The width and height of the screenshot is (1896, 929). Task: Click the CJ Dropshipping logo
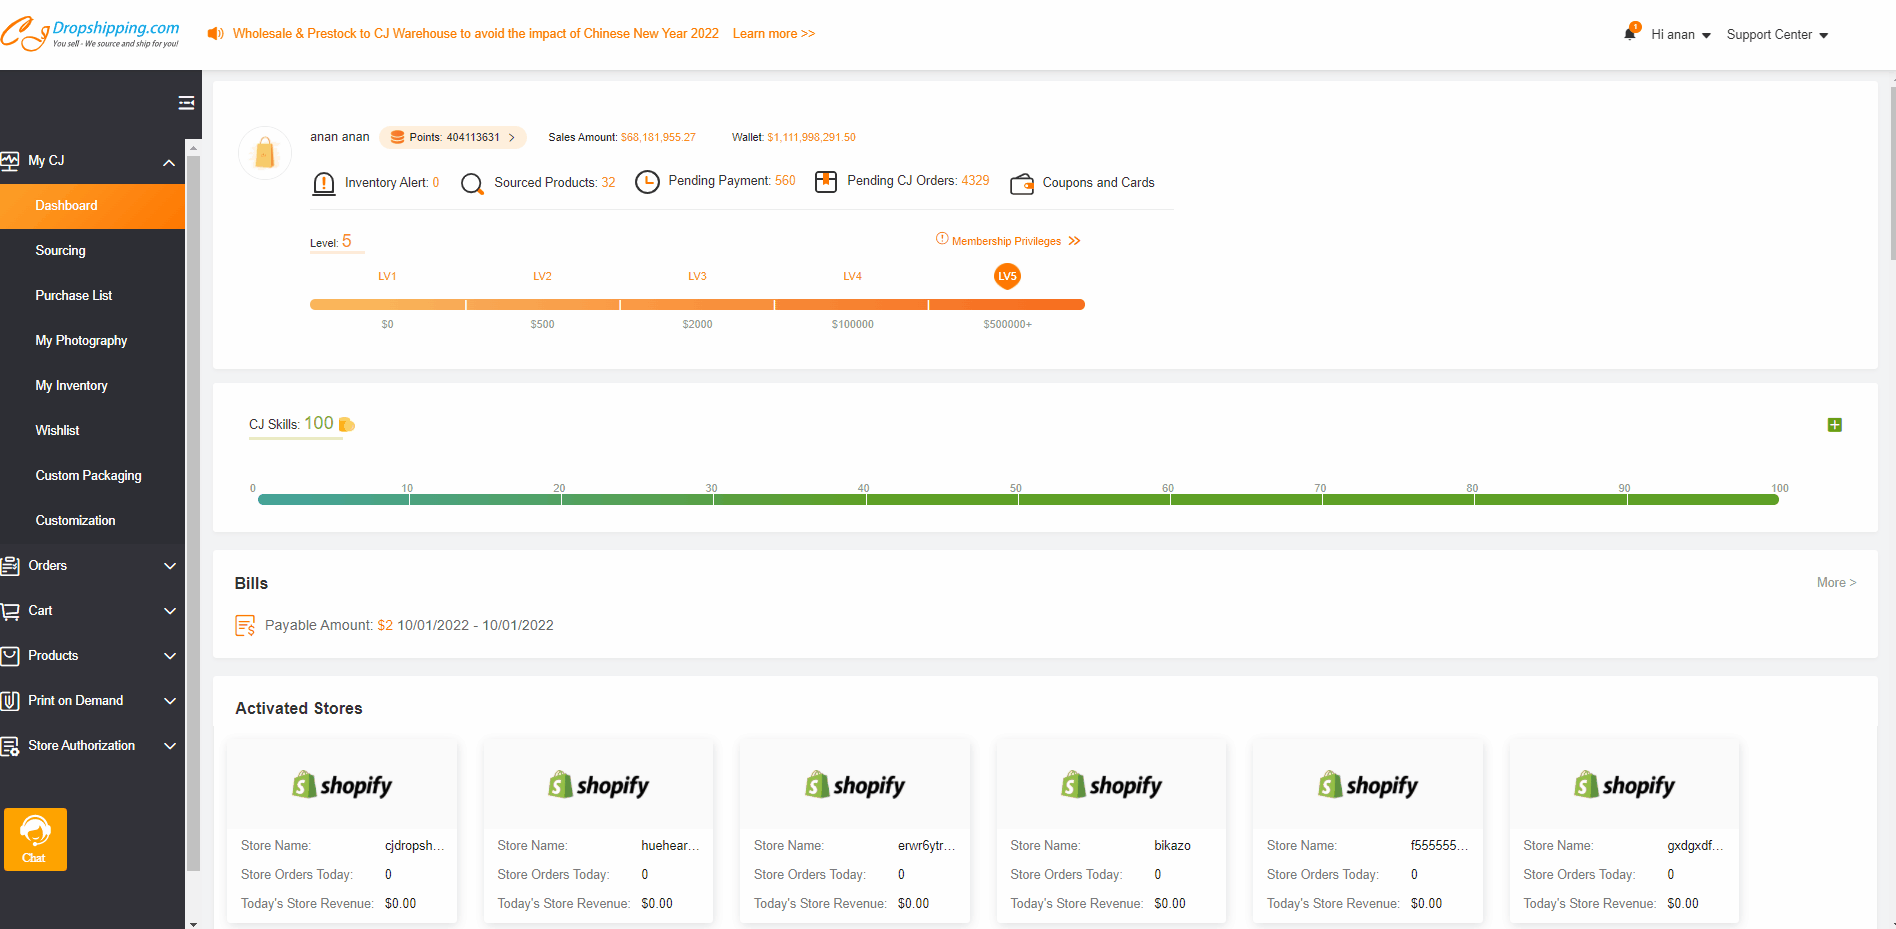91,34
